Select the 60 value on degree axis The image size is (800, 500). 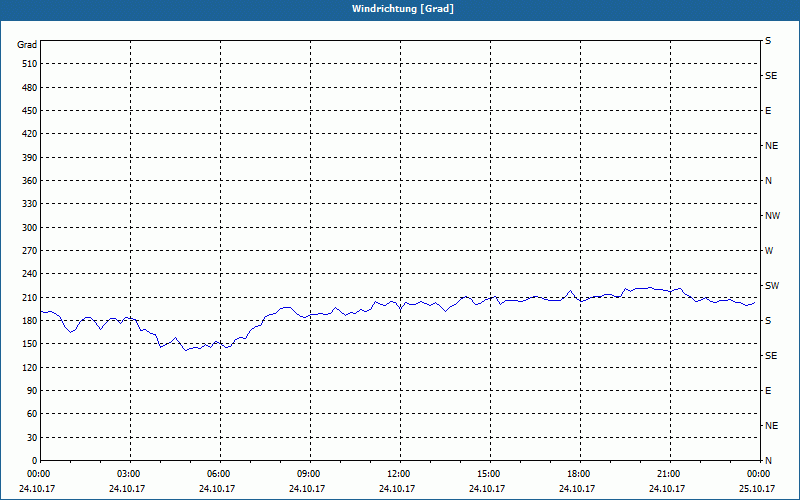[x=32, y=414]
